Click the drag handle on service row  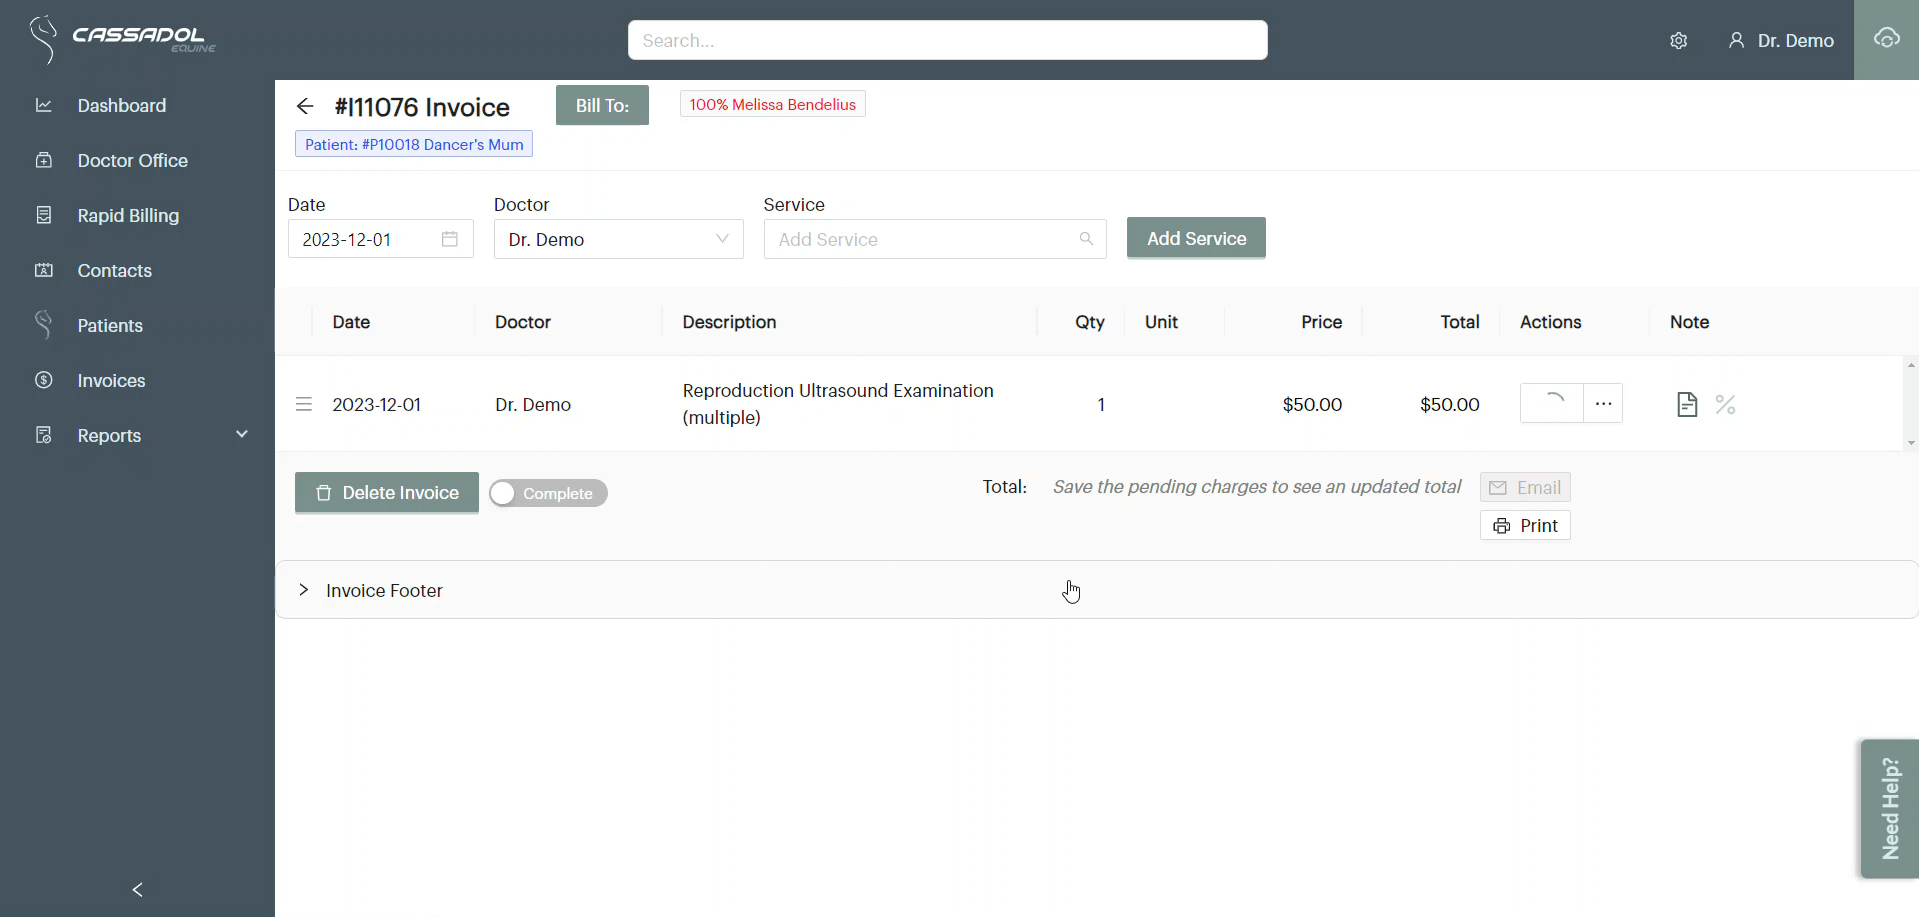[x=304, y=404]
